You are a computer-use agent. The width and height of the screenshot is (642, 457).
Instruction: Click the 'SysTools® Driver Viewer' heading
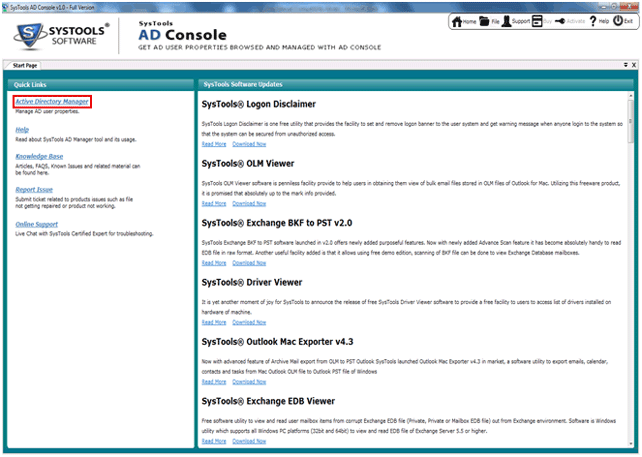[x=252, y=283]
